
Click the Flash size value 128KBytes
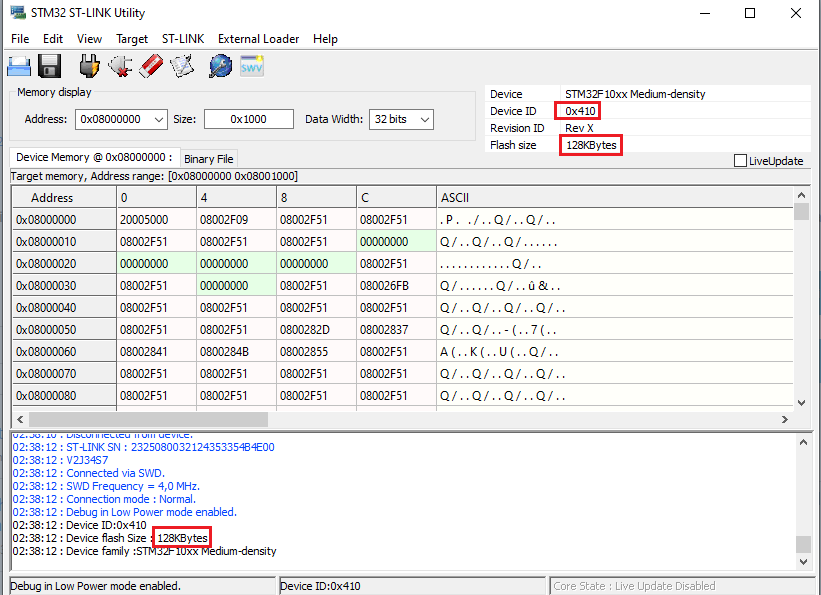coord(591,145)
